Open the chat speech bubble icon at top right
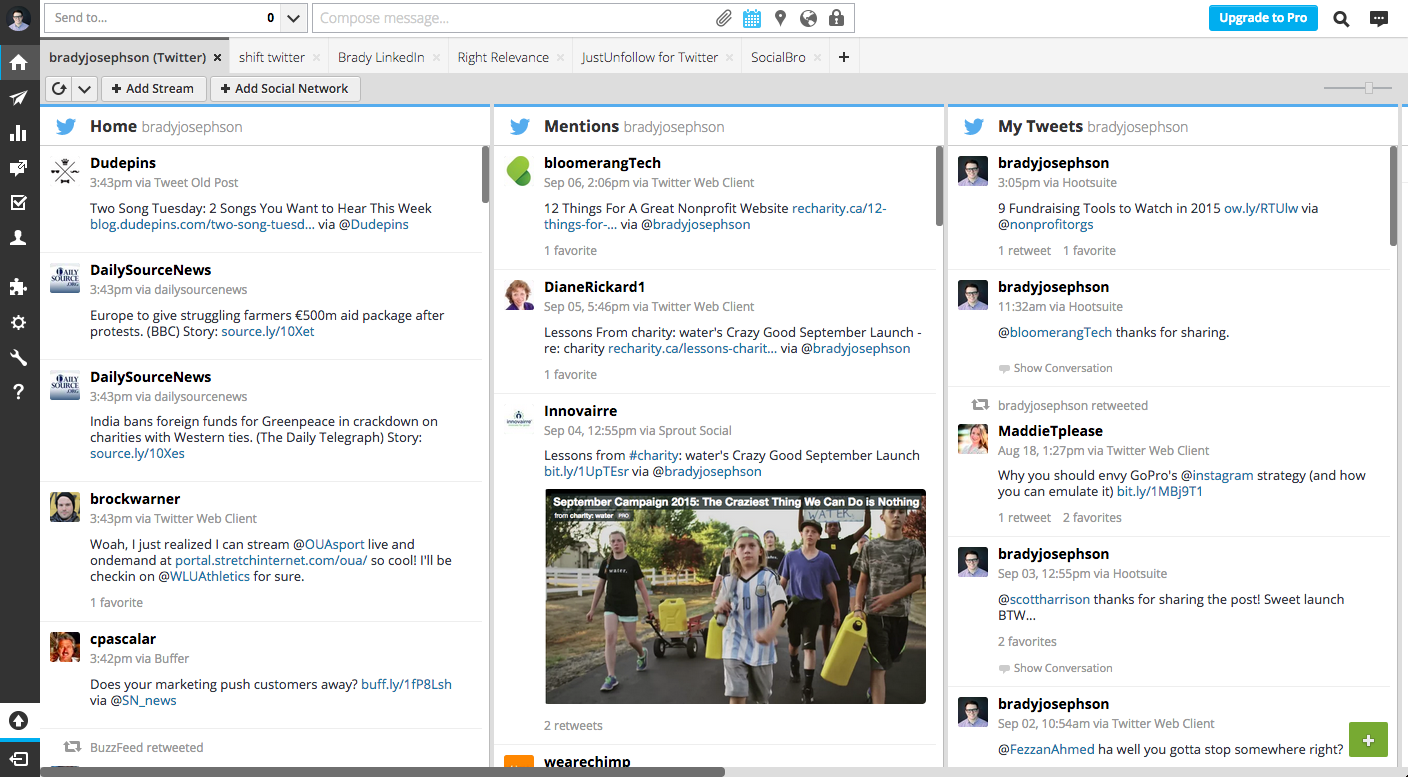Viewport: 1408px width, 777px height. point(1379,18)
